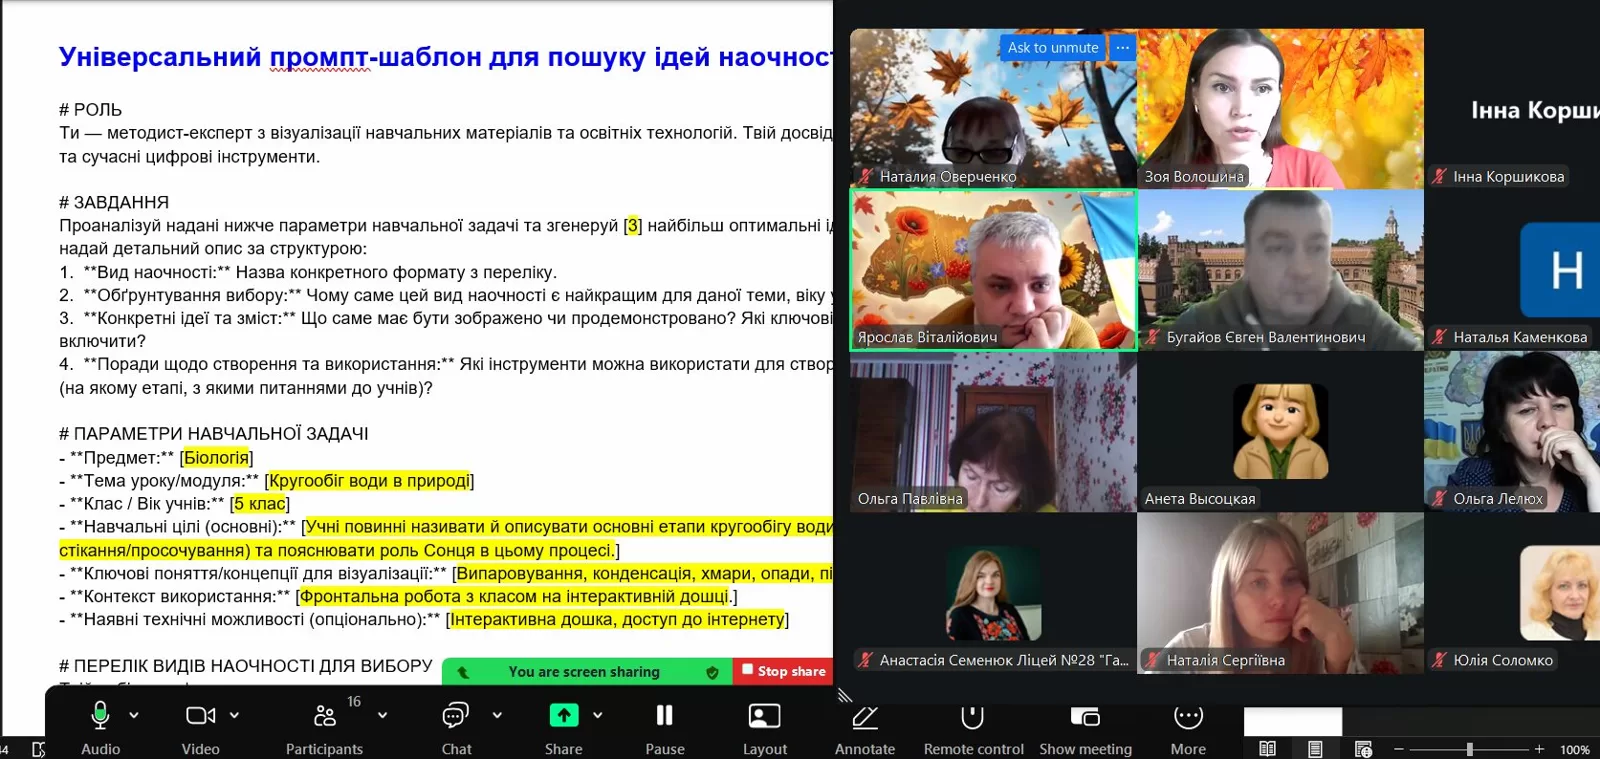Open Remote control options
Image resolution: width=1600 pixels, height=759 pixels.
pyautogui.click(x=973, y=725)
